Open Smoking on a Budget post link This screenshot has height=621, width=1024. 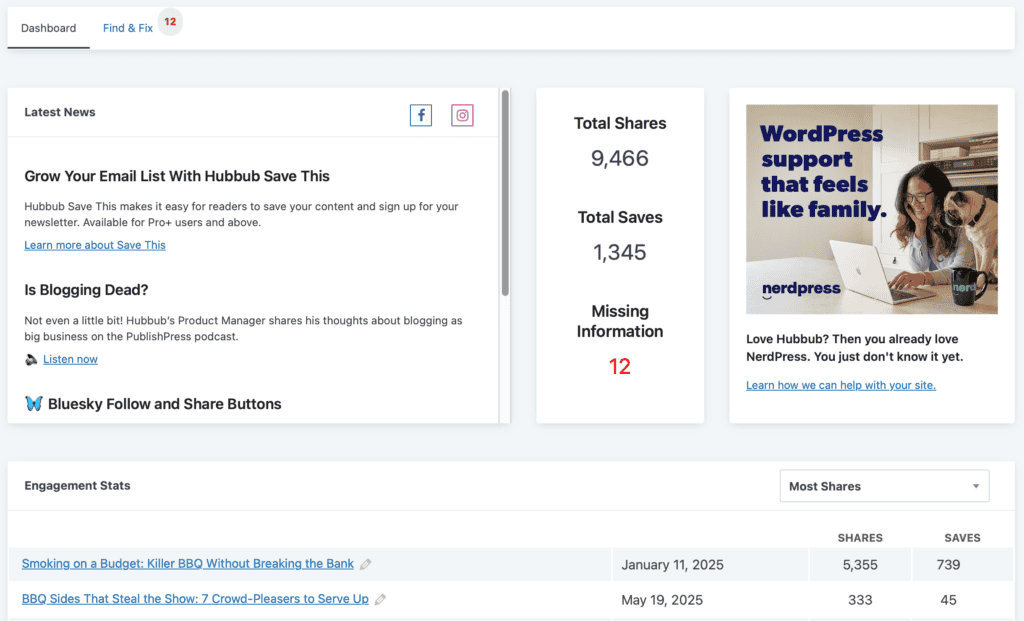[187, 564]
